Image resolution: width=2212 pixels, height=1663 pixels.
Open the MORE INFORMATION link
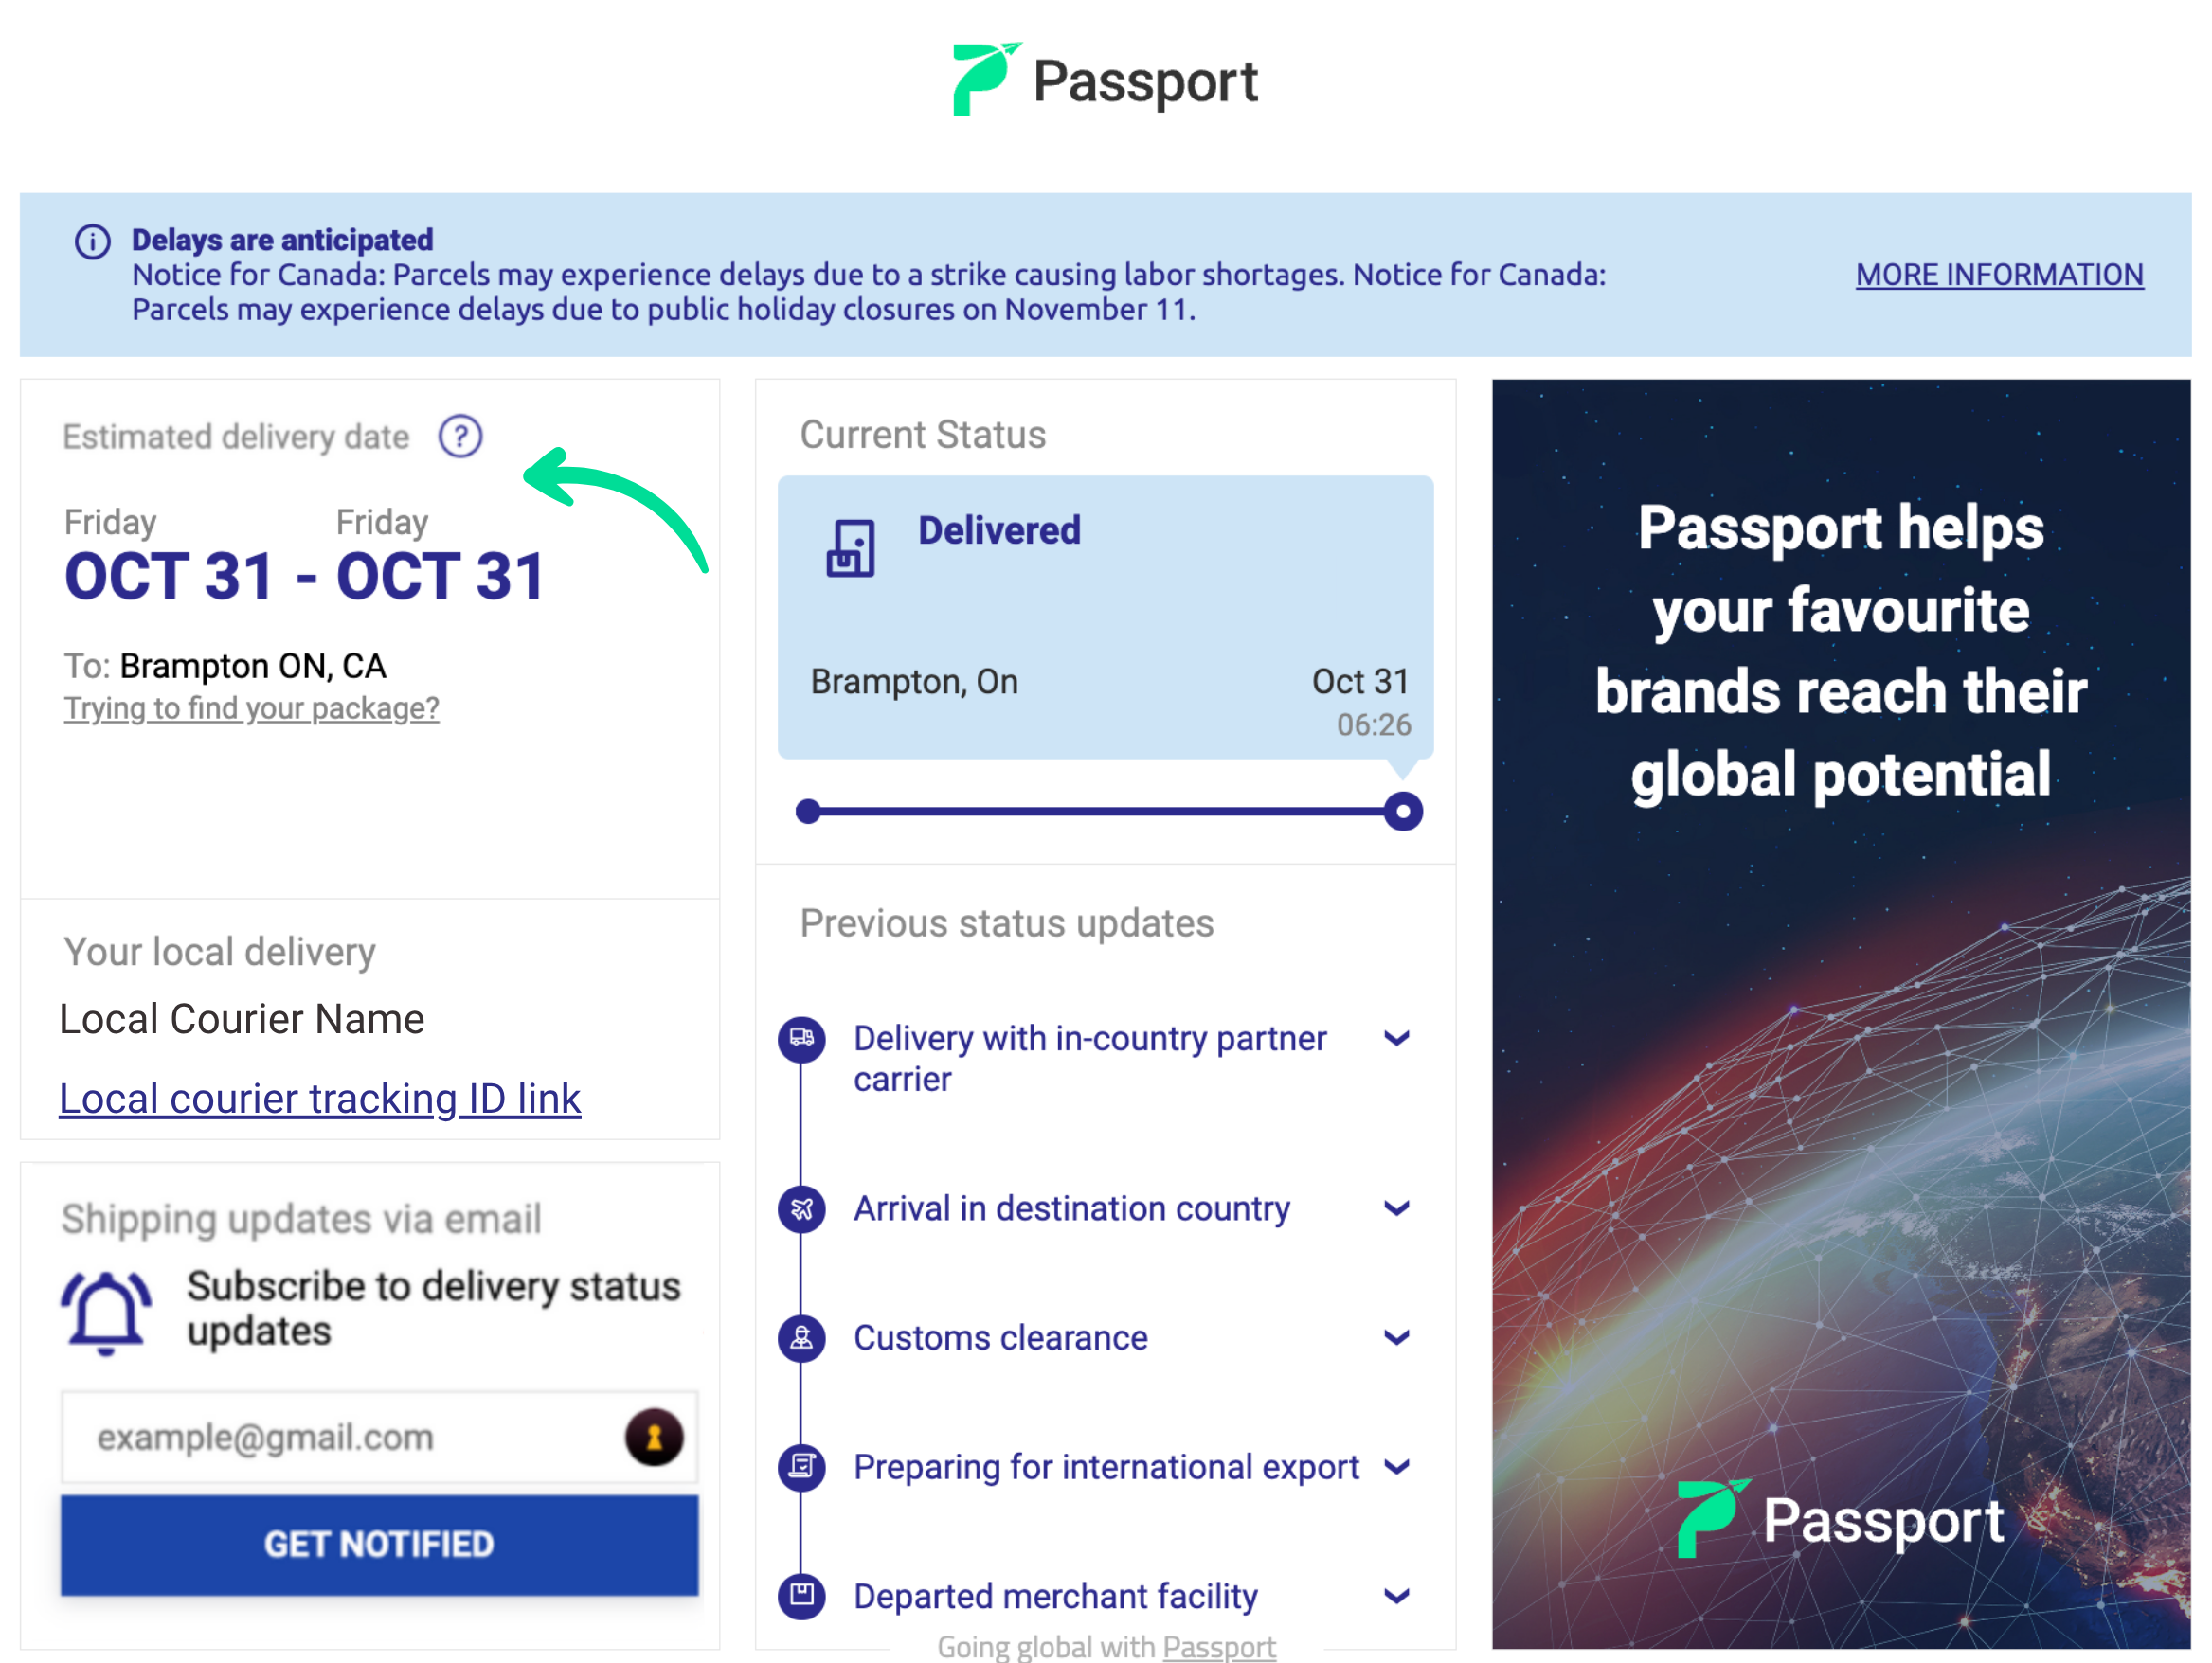point(1999,275)
